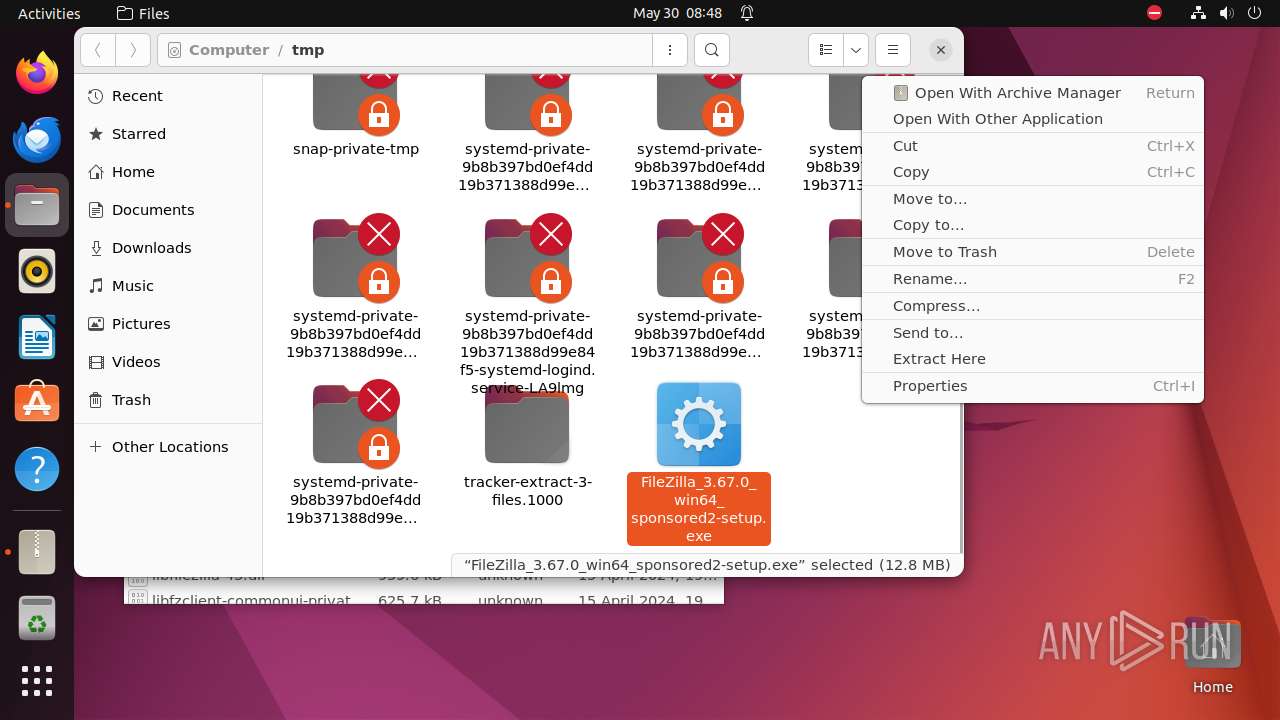Image resolution: width=1280 pixels, height=720 pixels.
Task: Open view options dropdown arrow
Action: point(856,50)
